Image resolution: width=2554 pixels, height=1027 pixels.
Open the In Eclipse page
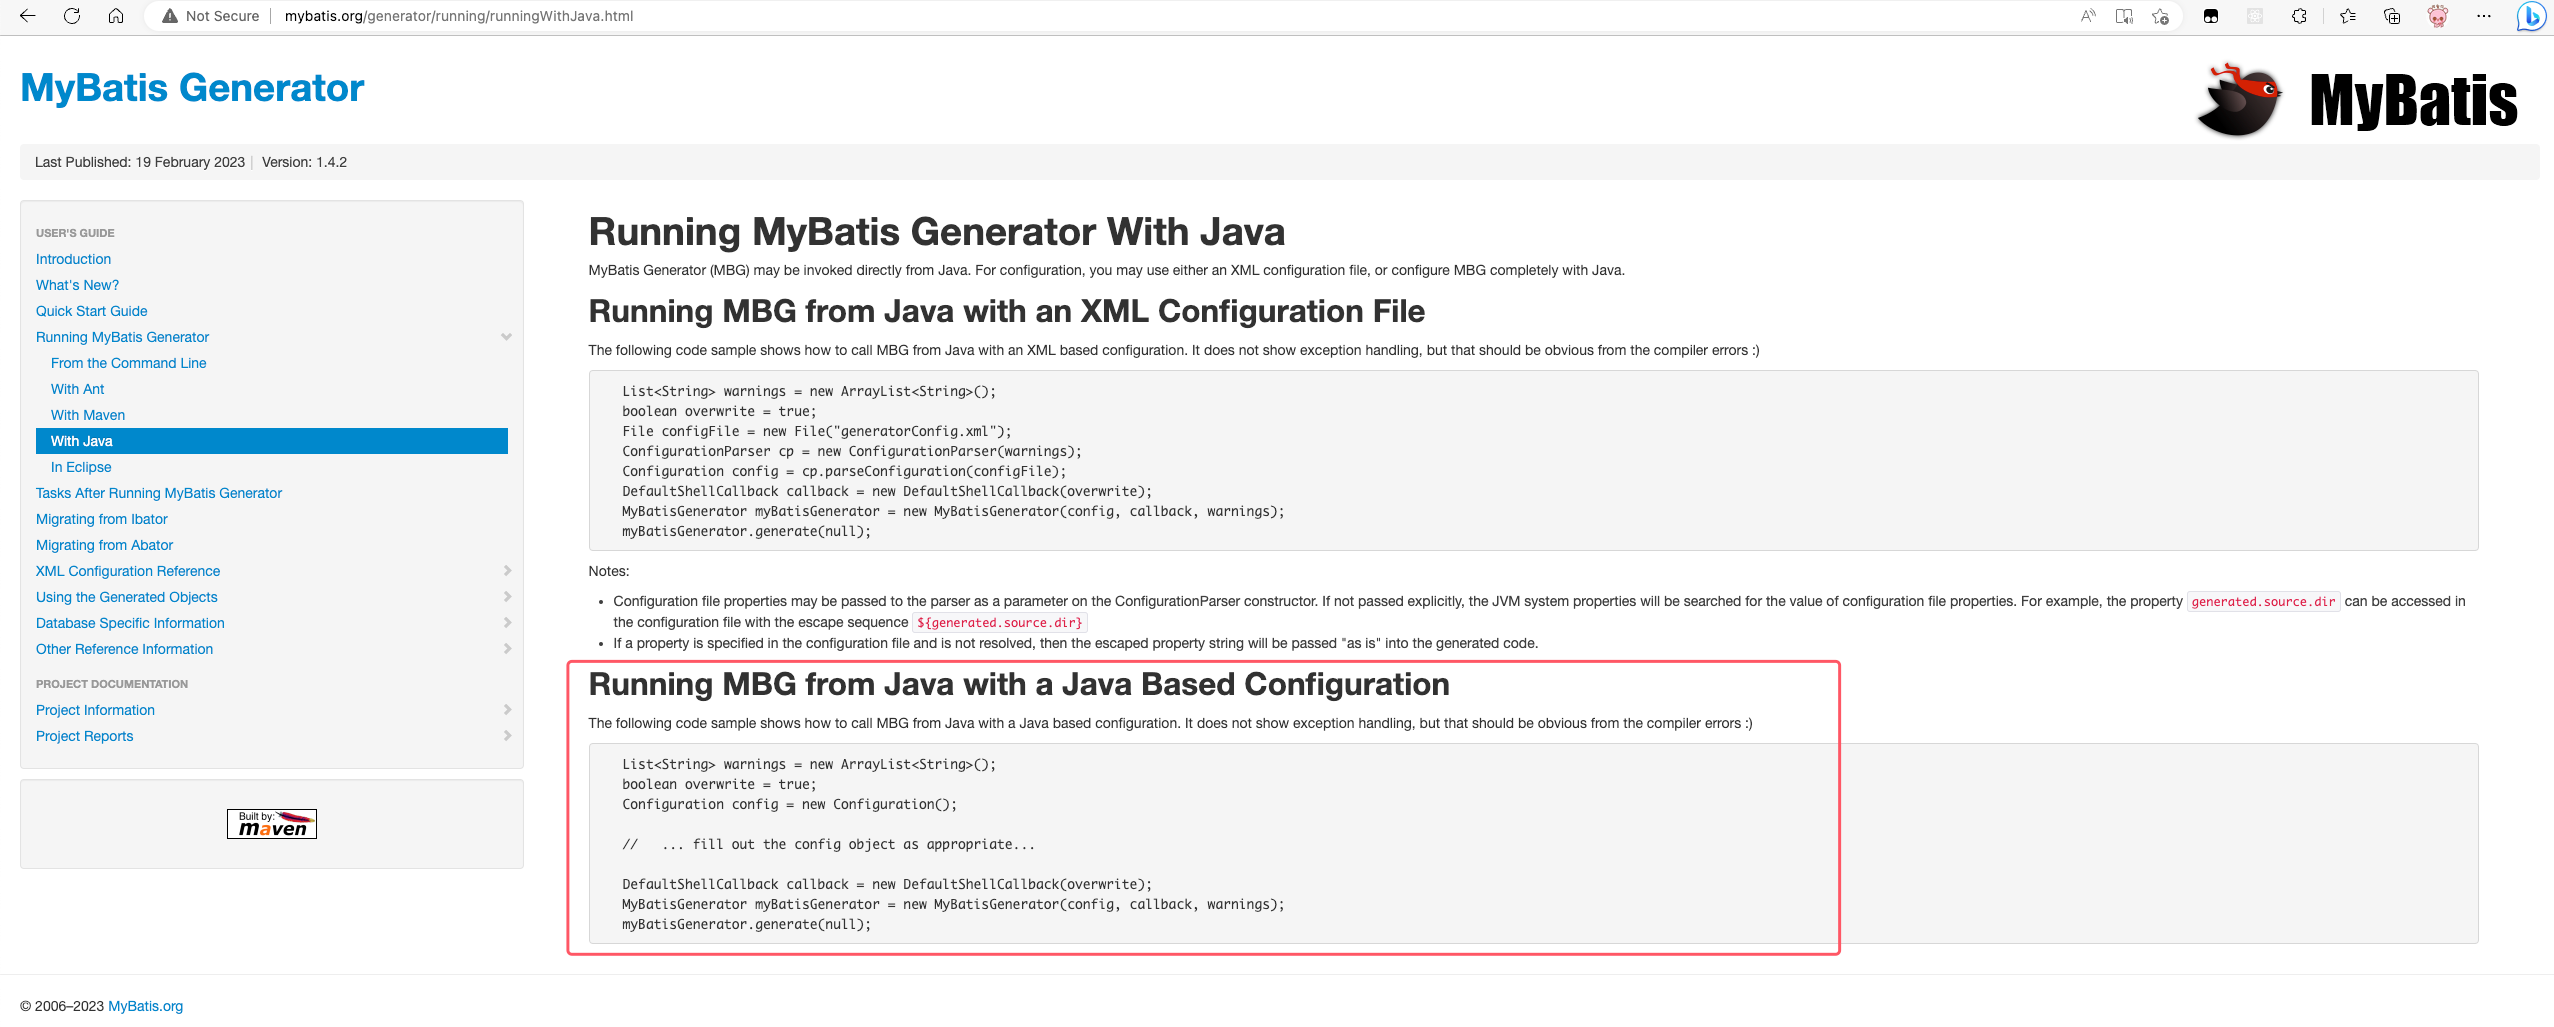[x=81, y=467]
